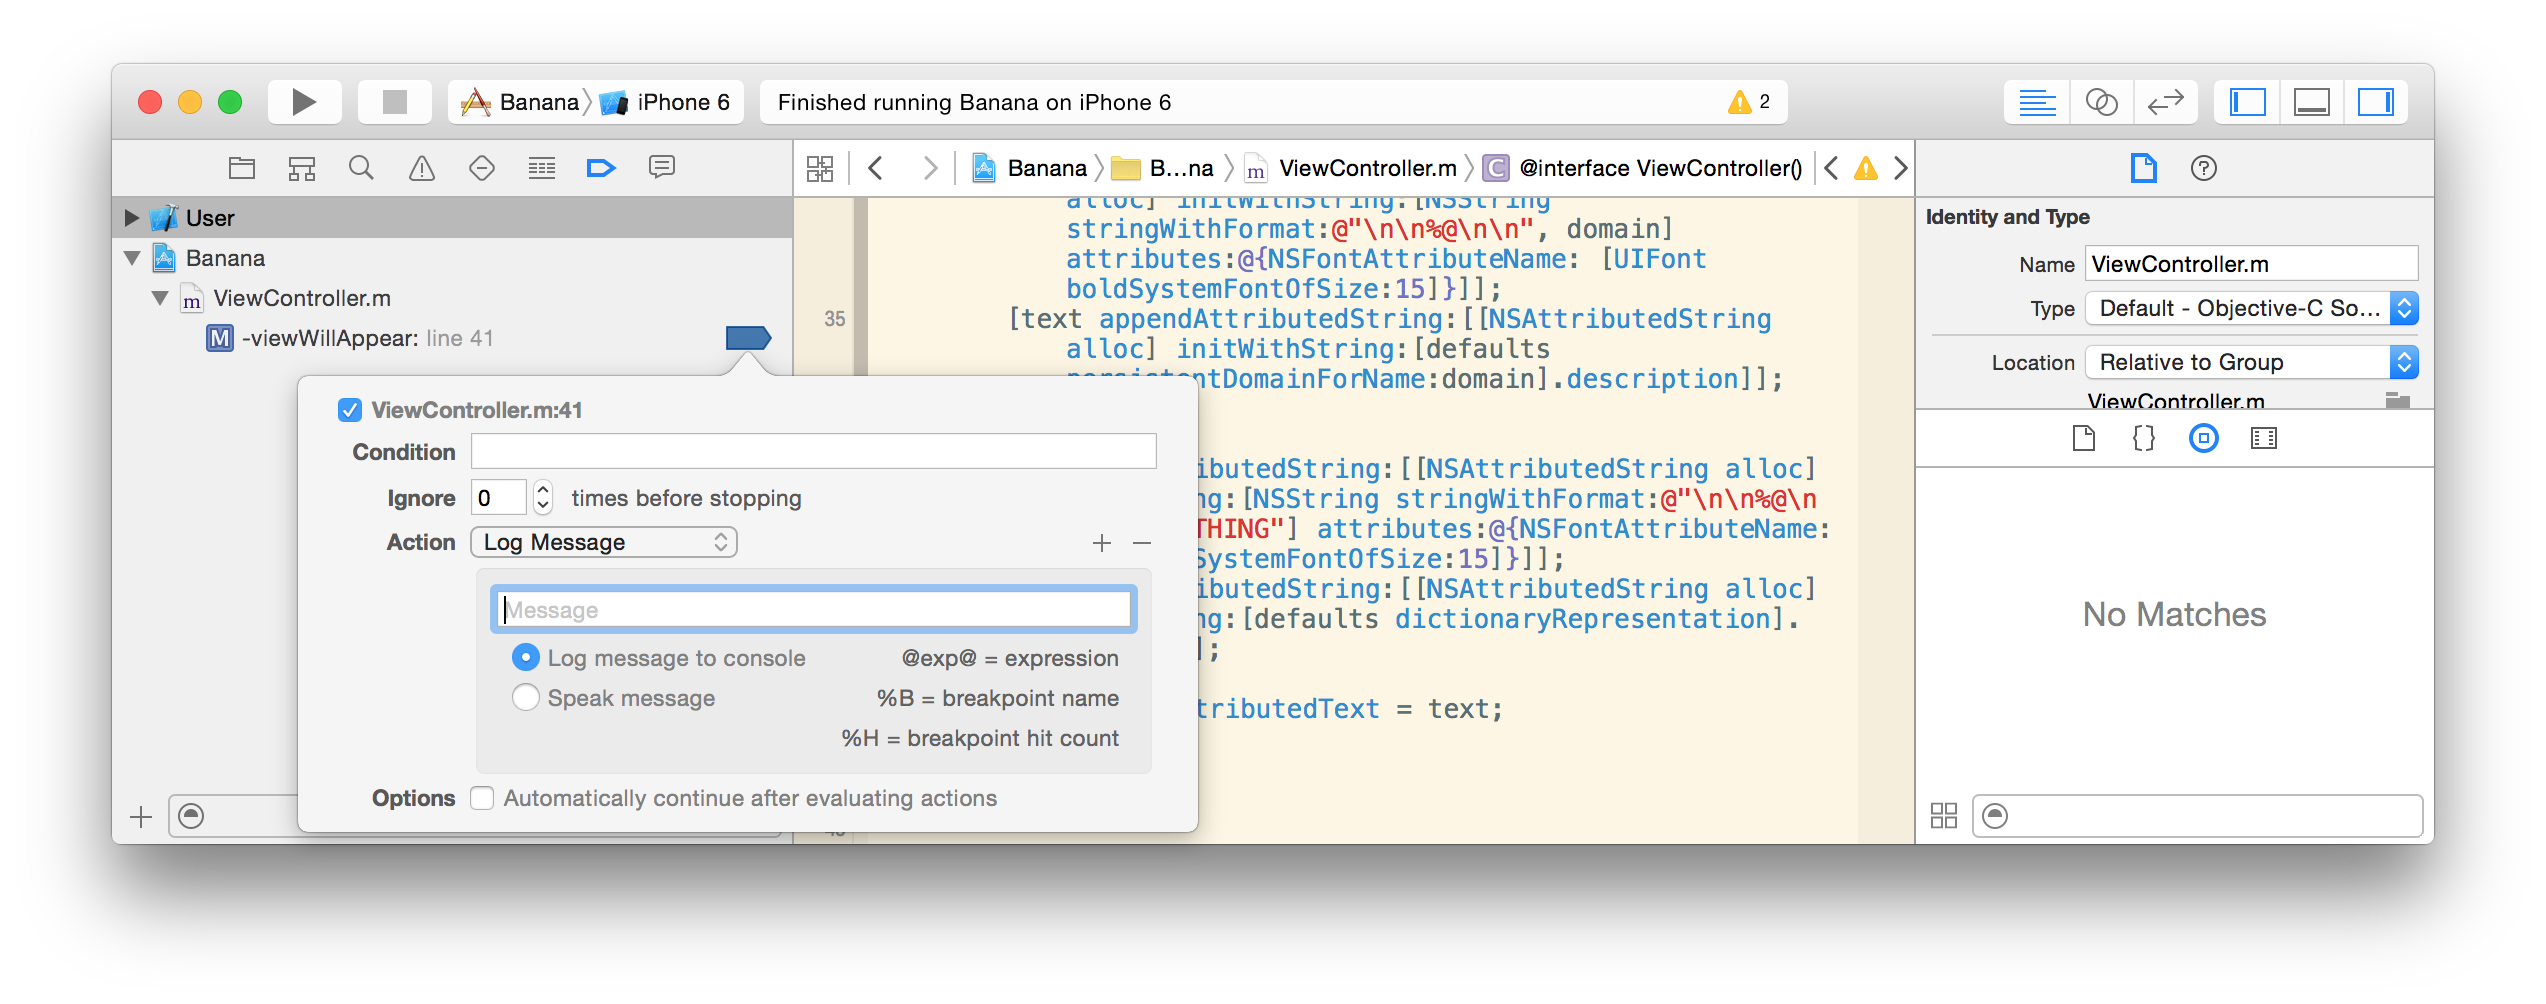2546x1004 pixels.
Task: Add a breakpoint with the navigator plus button
Action: click(141, 817)
